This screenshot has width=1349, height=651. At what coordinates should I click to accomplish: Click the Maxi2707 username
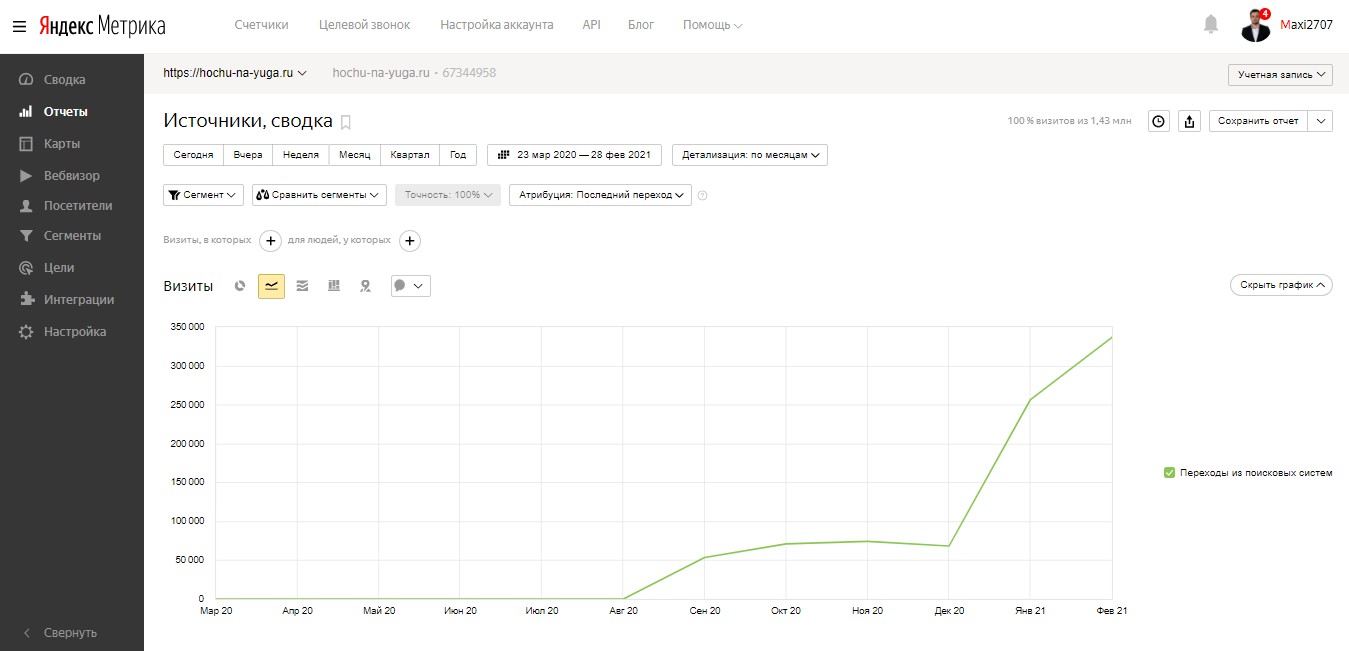click(1306, 25)
